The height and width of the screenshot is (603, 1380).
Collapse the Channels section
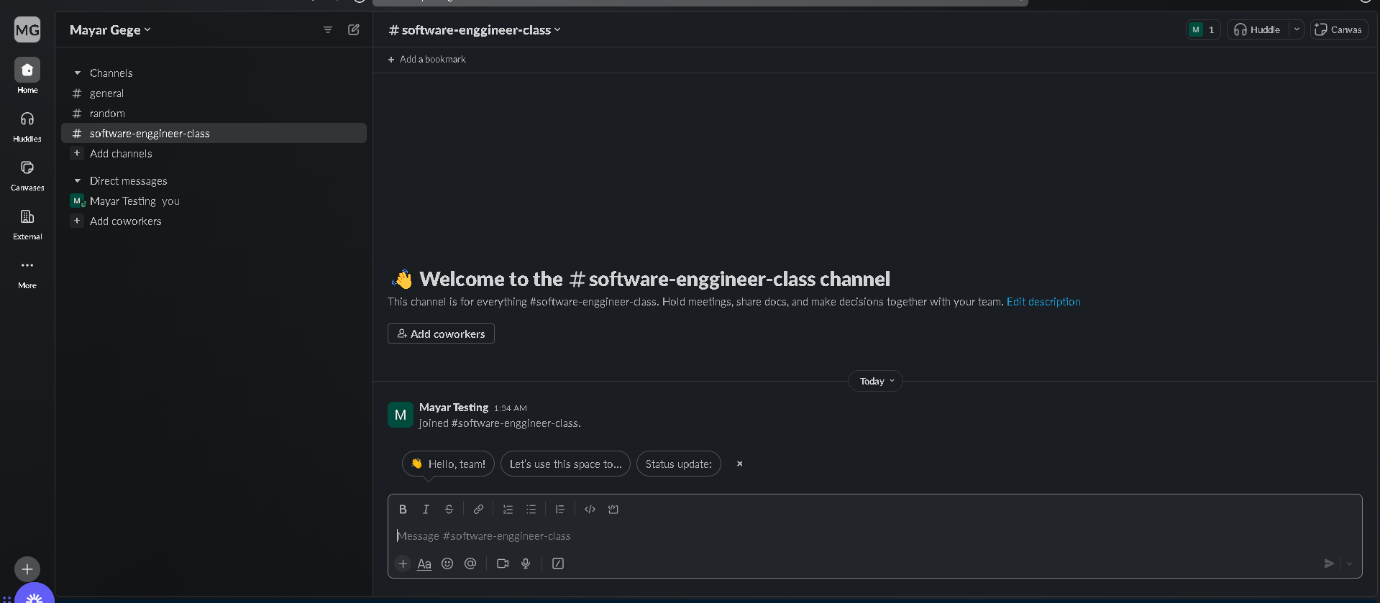78,73
